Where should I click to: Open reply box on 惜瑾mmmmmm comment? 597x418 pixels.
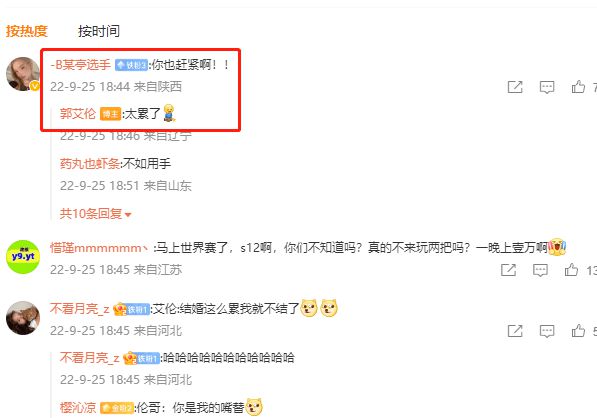tap(540, 270)
